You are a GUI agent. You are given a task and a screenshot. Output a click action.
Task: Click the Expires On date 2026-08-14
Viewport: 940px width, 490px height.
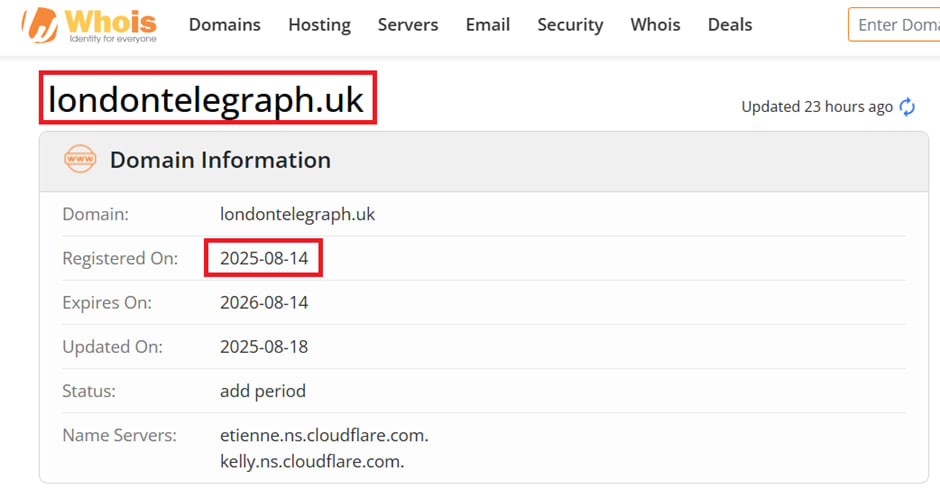click(264, 302)
